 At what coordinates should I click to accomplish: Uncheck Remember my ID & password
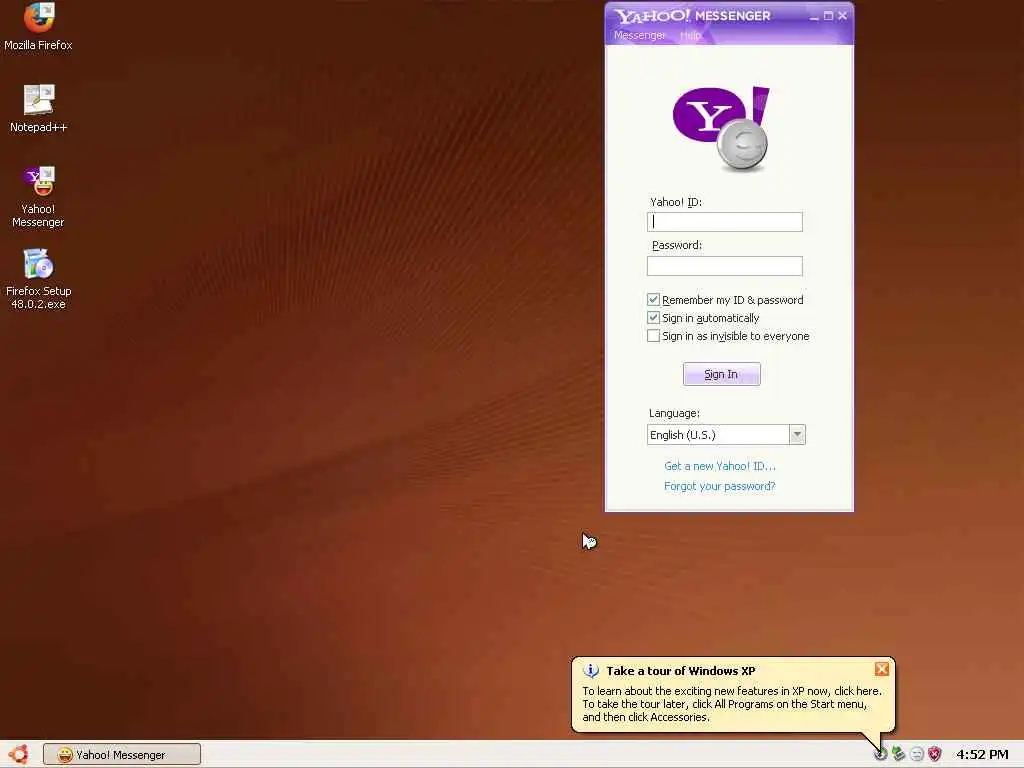tap(653, 300)
